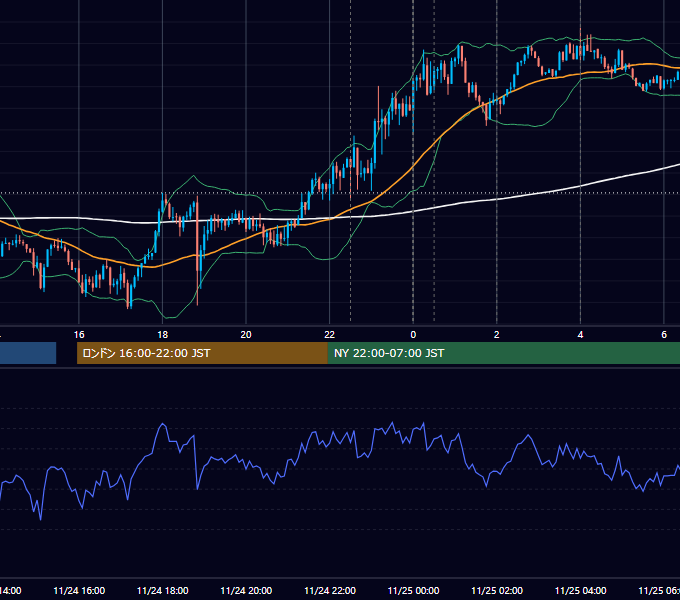Screen dimensions: 680x600
Task: Click hour label 2 on the chart axis
Action: (x=497, y=335)
